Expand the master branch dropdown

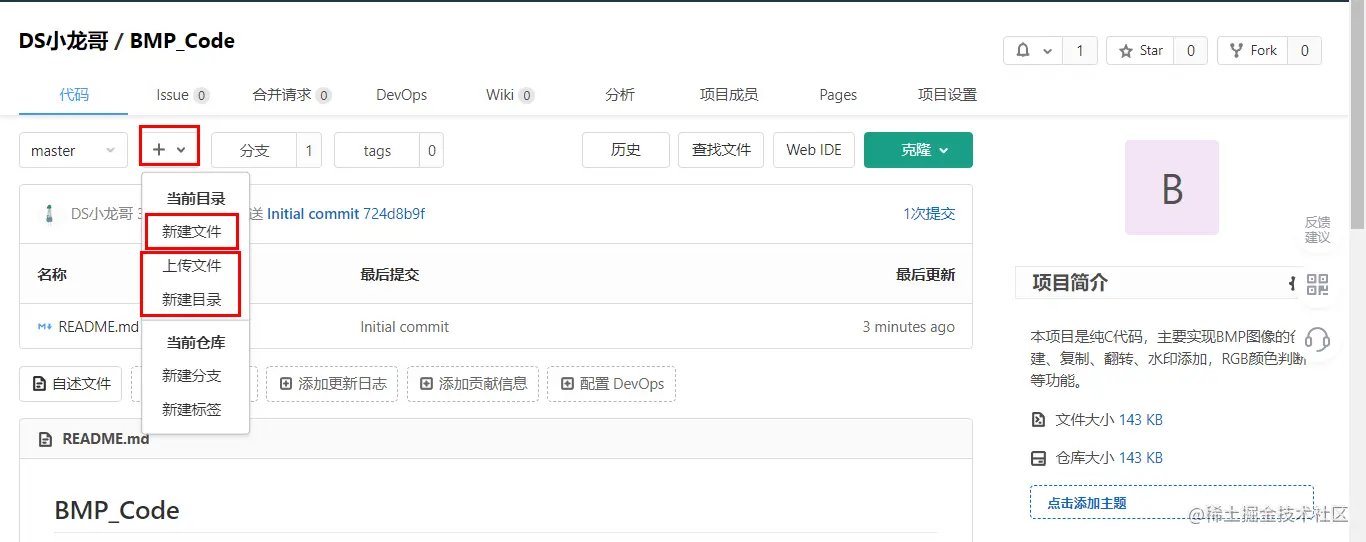coord(73,150)
